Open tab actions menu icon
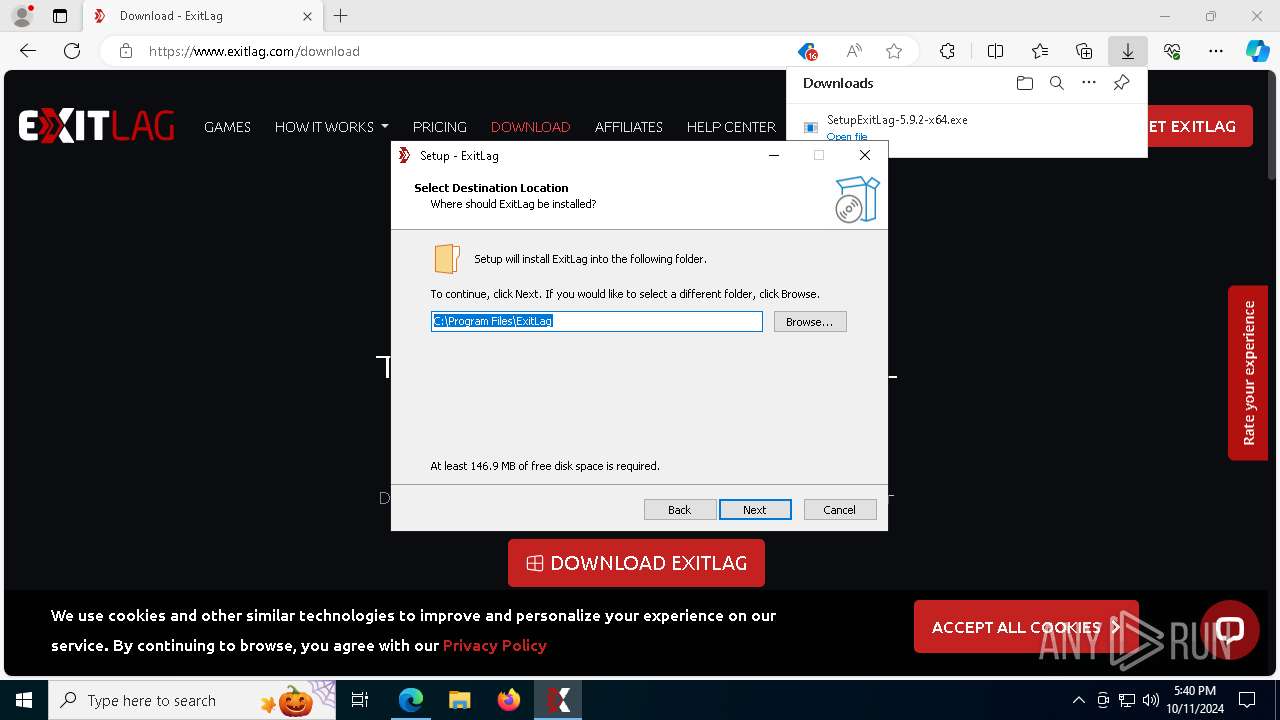This screenshot has width=1280, height=720. [x=60, y=16]
